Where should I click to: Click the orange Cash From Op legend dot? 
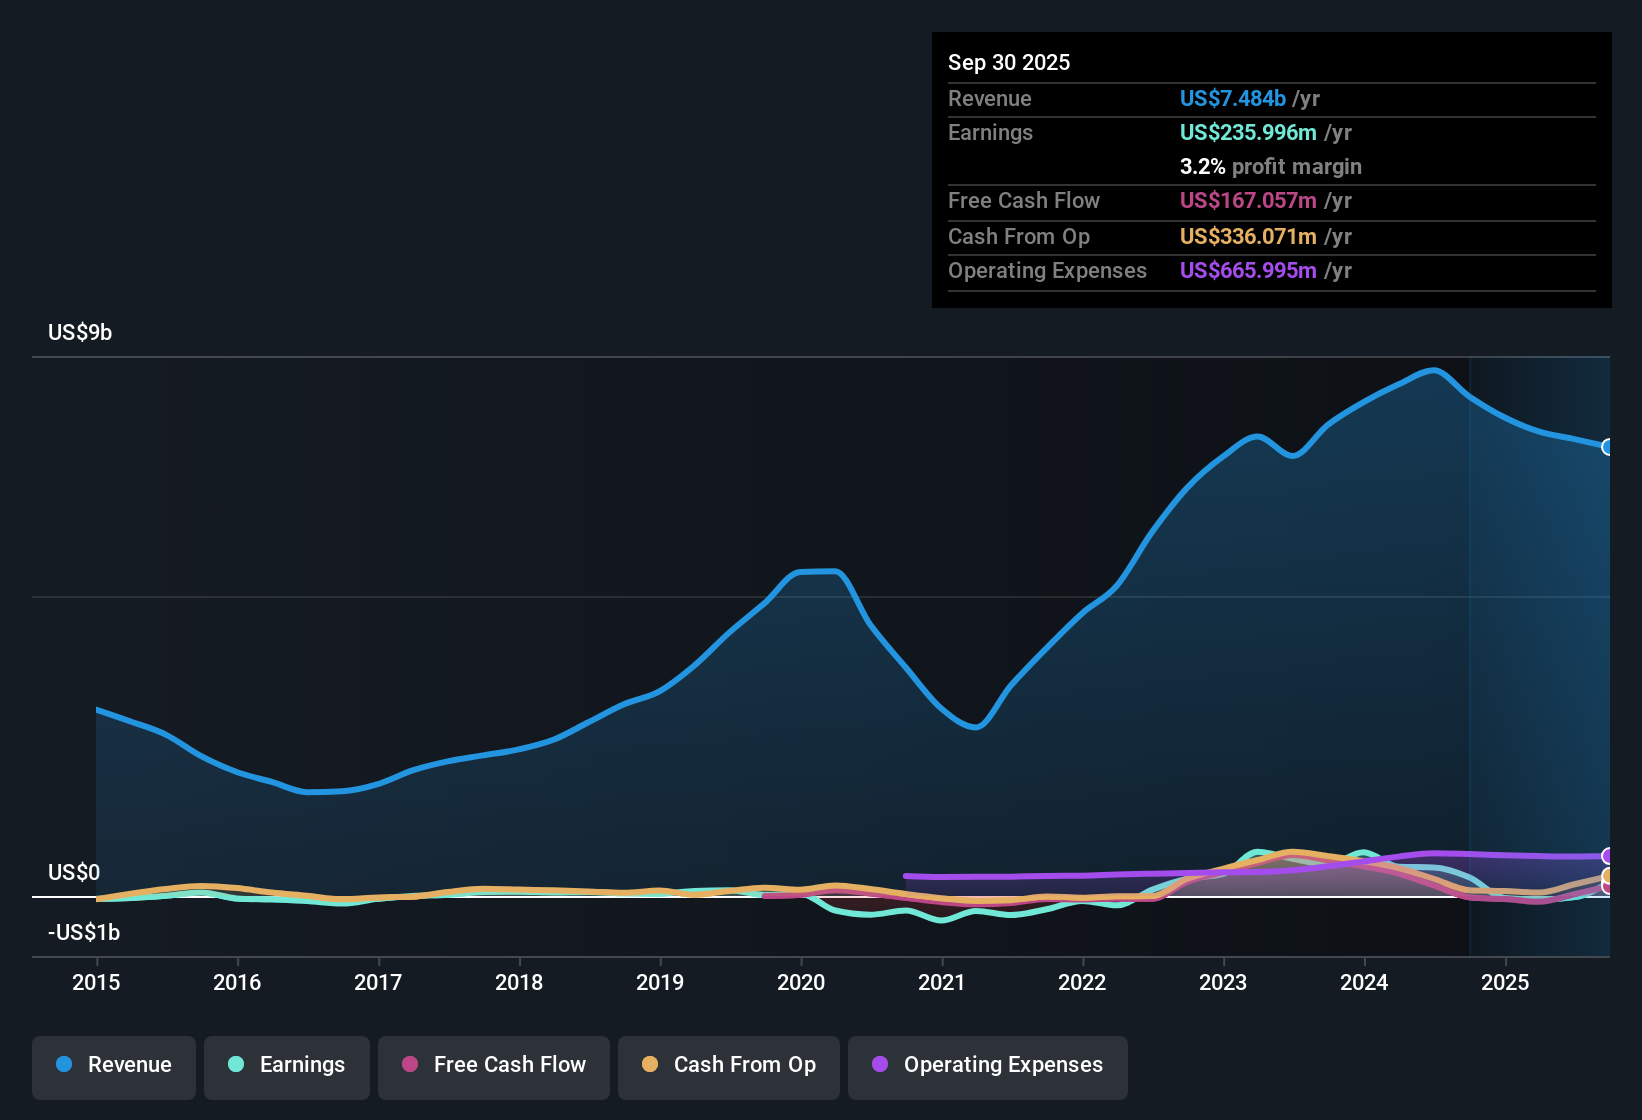(650, 1065)
